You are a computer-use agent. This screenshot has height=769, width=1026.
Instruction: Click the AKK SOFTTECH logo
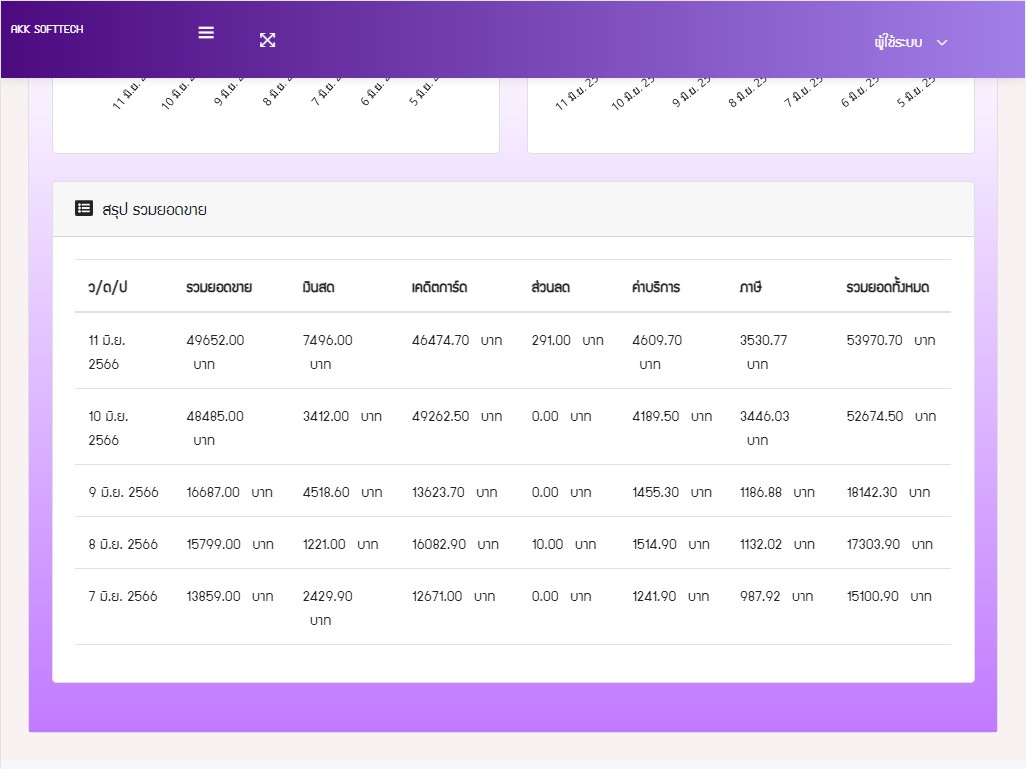pos(47,30)
